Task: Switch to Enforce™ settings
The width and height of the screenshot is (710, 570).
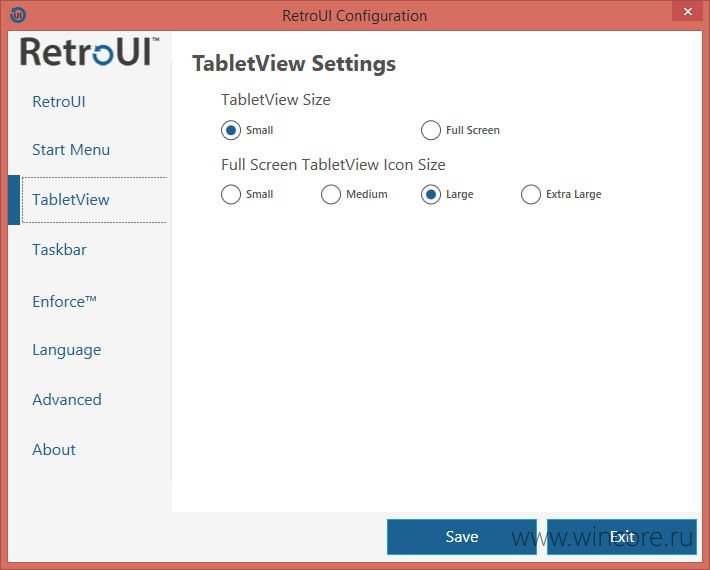Action: click(x=64, y=302)
